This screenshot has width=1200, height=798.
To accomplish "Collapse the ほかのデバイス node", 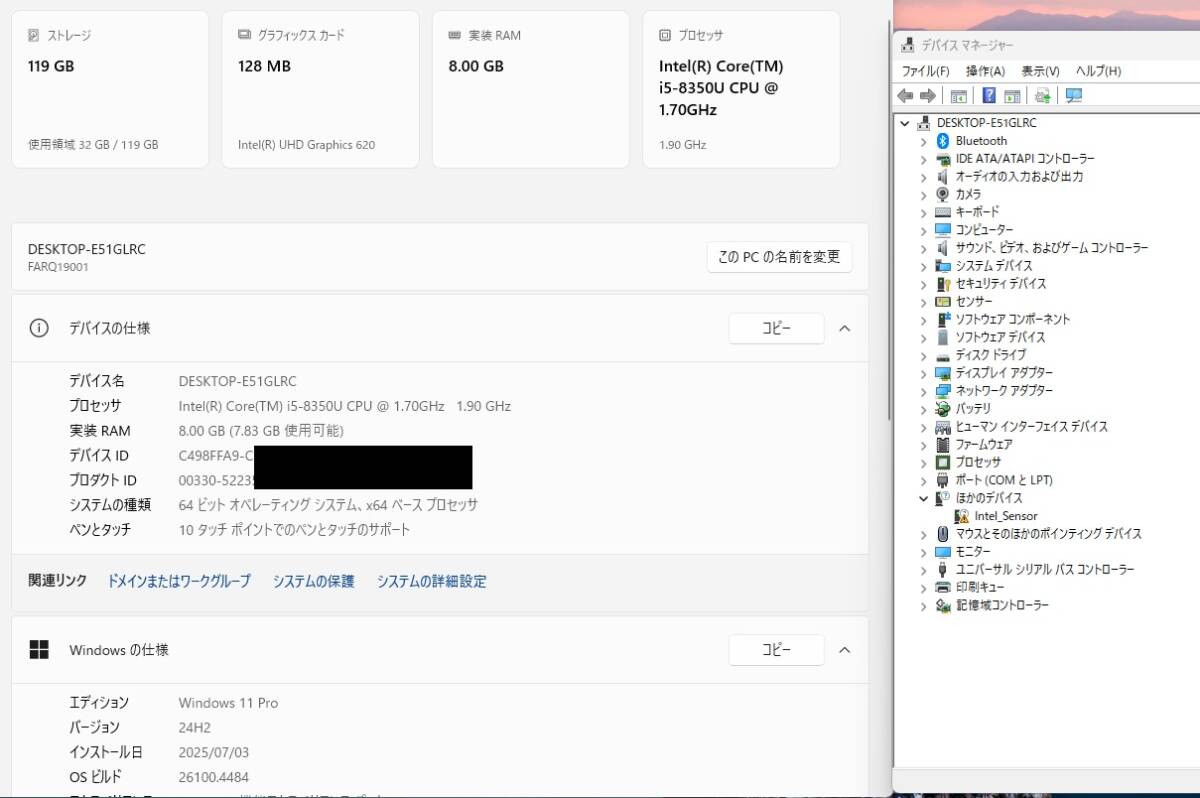I will click(x=924, y=498).
